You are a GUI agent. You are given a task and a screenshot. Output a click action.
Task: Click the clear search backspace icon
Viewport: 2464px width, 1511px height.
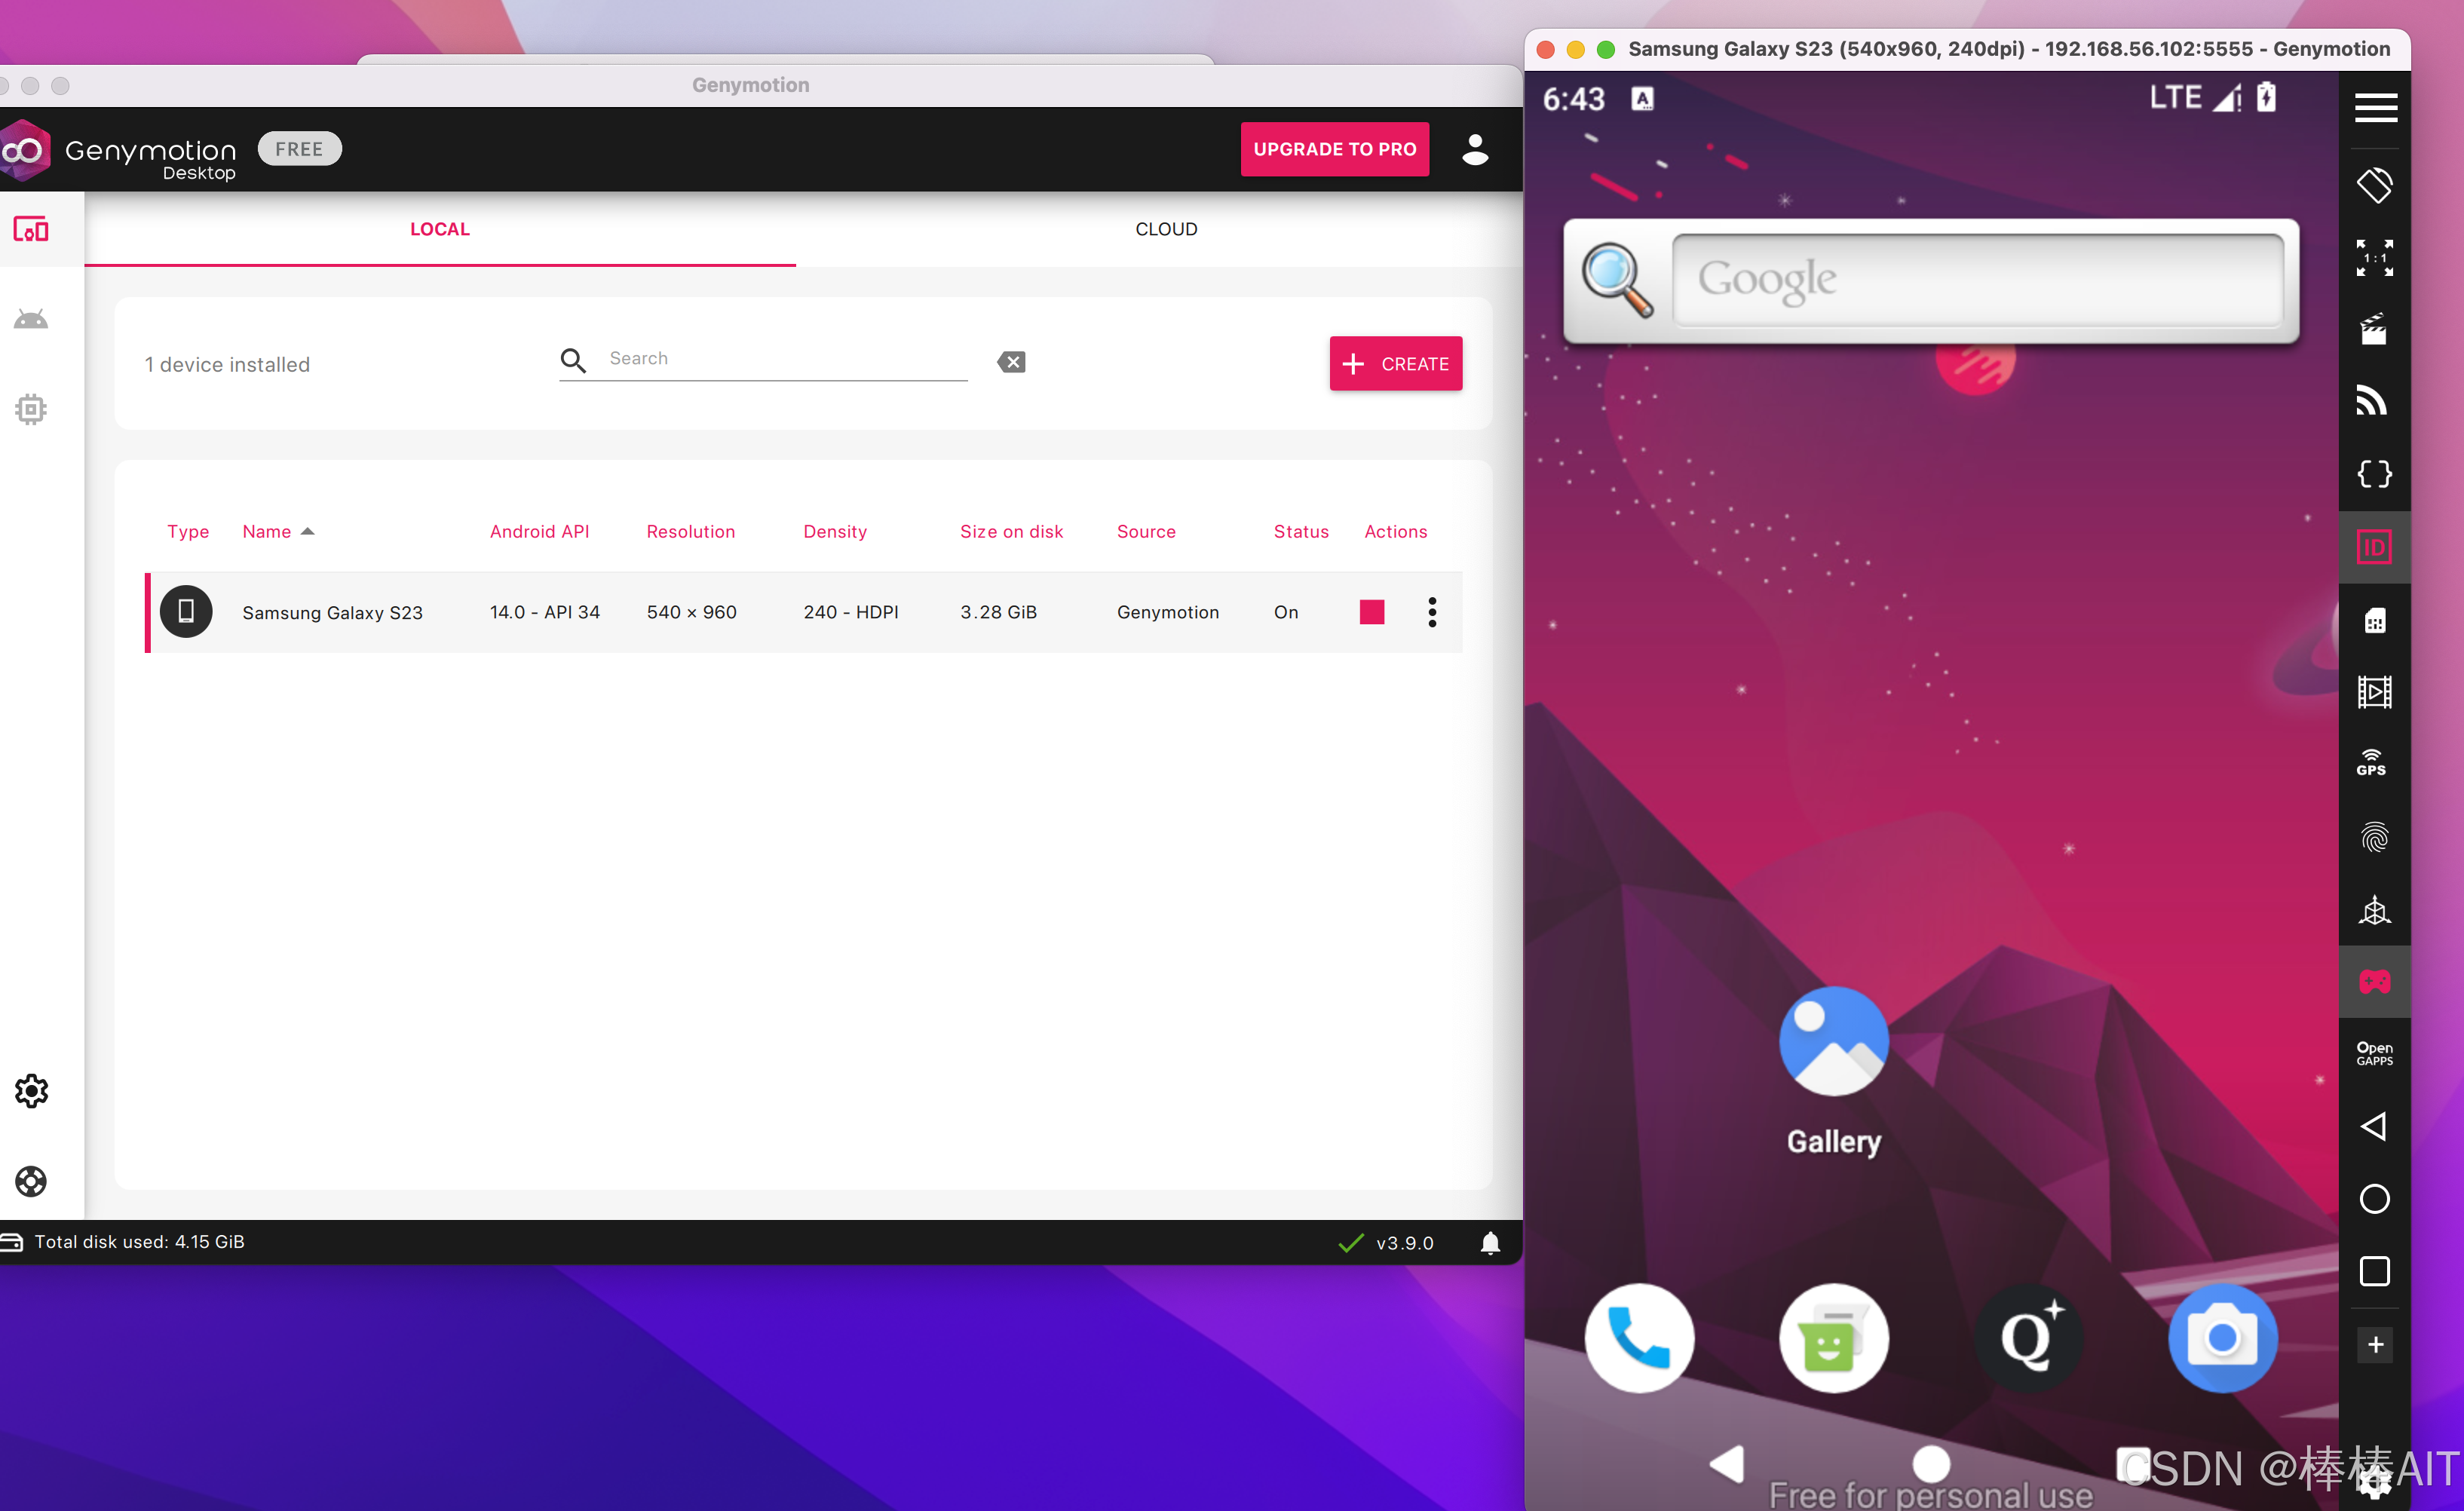(x=1011, y=362)
